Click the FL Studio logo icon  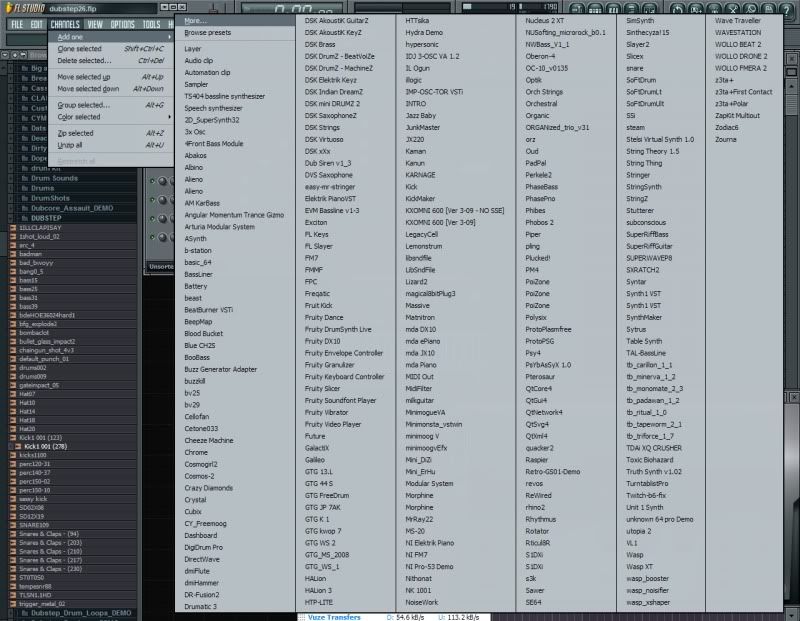(9, 8)
